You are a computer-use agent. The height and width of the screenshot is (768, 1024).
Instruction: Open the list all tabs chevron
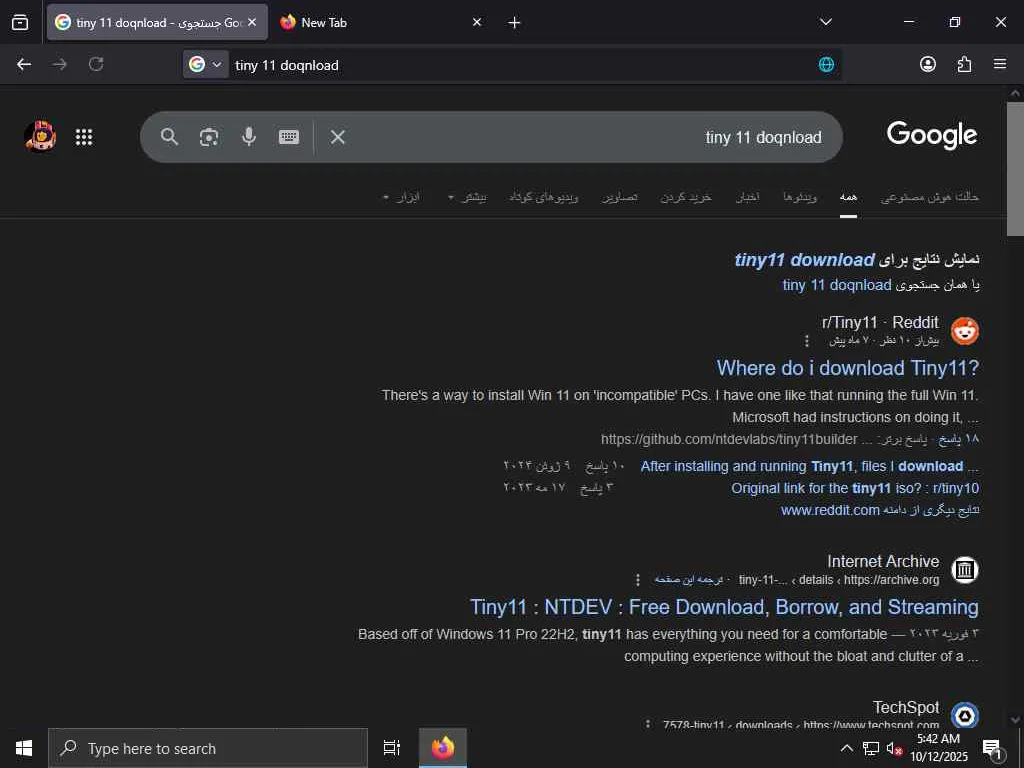click(825, 22)
